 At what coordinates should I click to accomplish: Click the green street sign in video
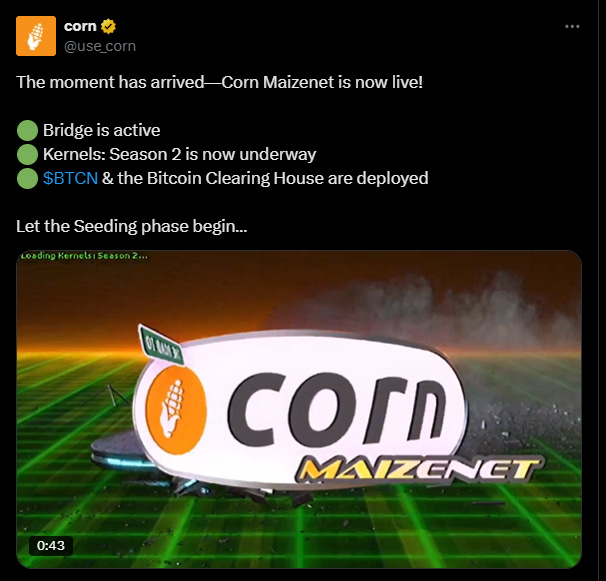point(161,345)
